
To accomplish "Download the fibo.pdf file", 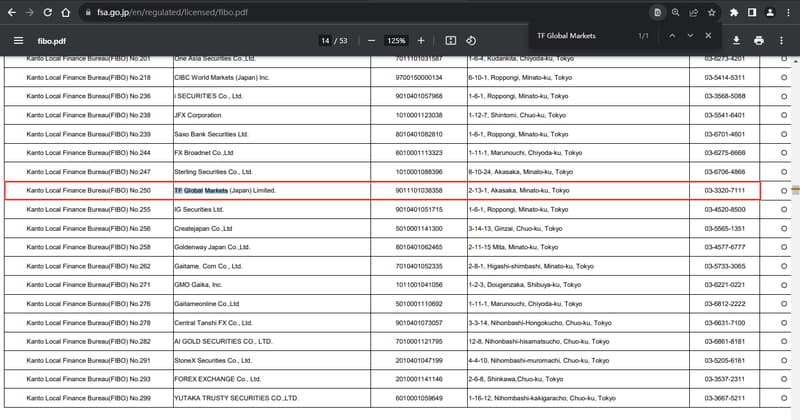I will click(736, 40).
